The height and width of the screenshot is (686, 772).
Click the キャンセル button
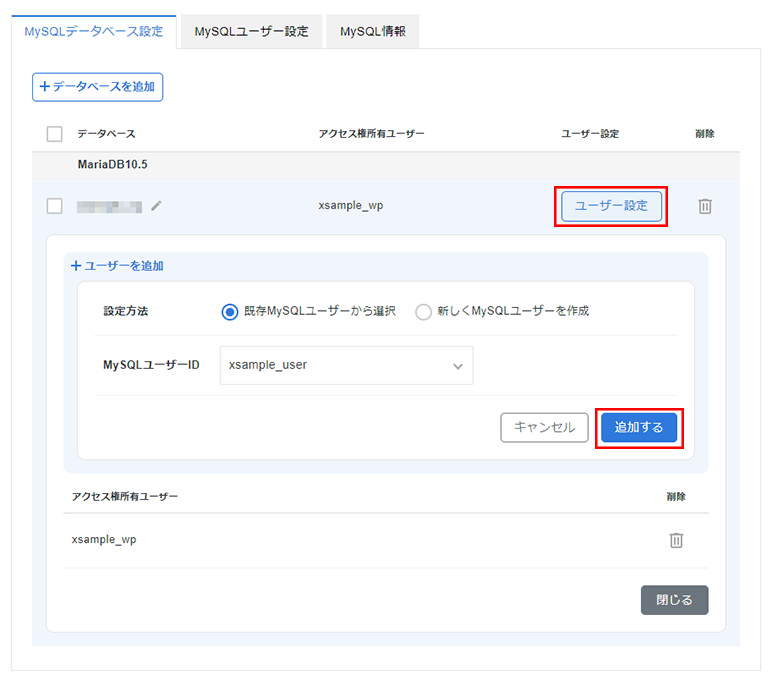point(545,427)
